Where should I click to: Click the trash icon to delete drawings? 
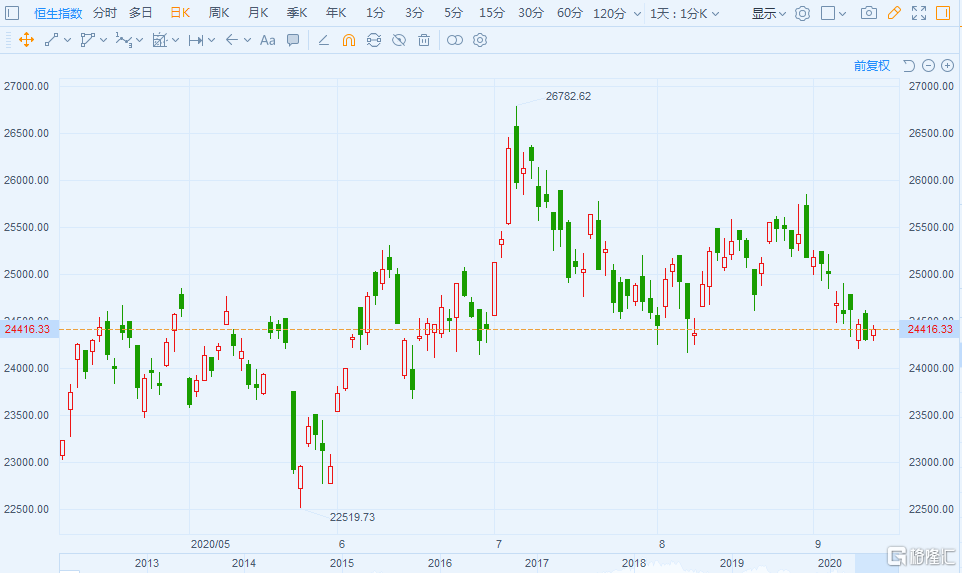click(424, 40)
